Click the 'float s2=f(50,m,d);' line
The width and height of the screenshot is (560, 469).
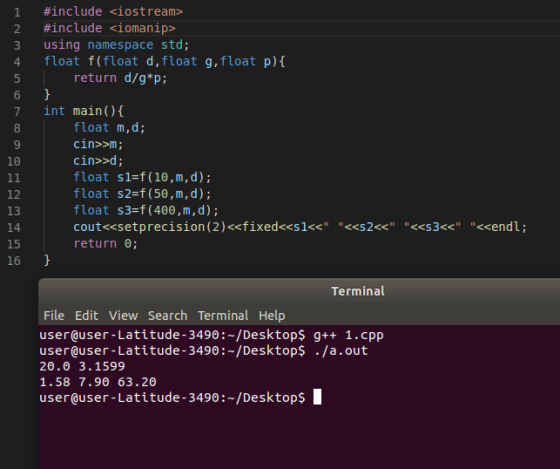[x=142, y=194]
